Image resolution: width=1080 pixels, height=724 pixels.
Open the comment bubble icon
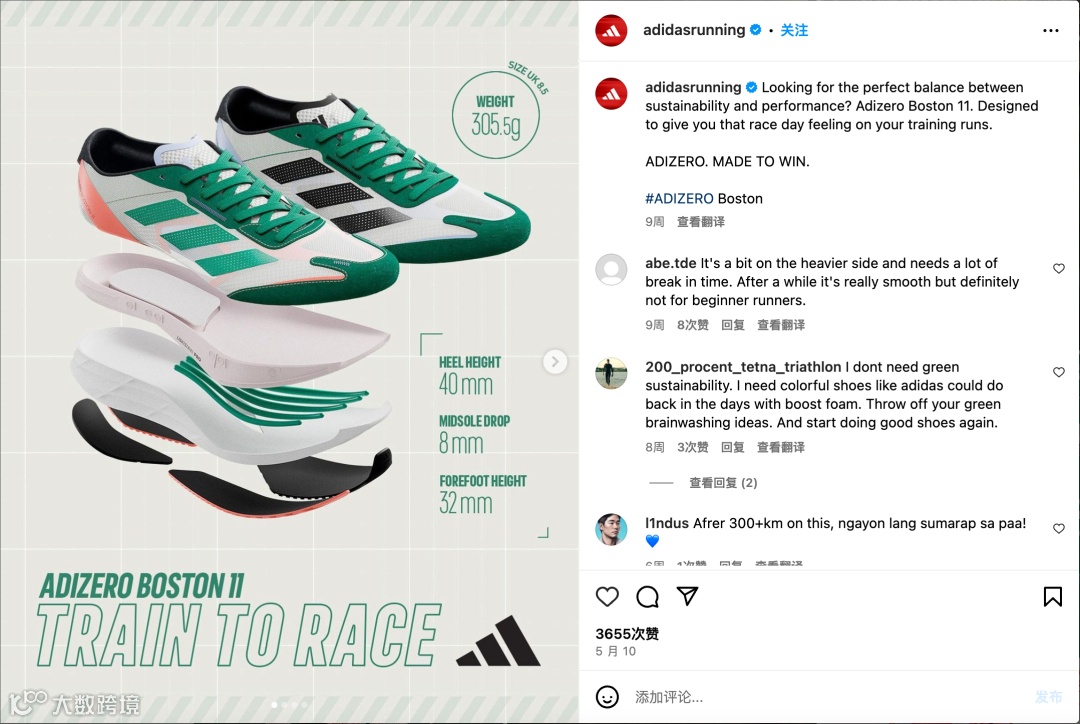[647, 597]
